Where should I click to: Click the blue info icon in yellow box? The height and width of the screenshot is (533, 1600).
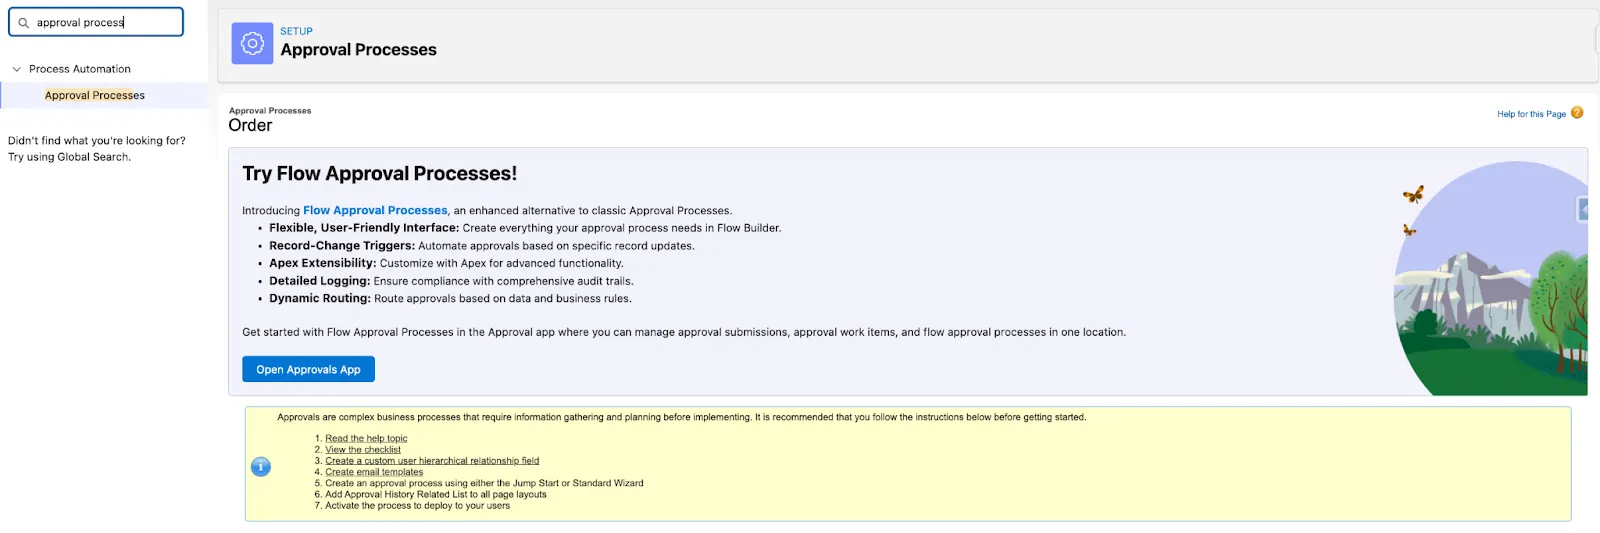pos(261,466)
